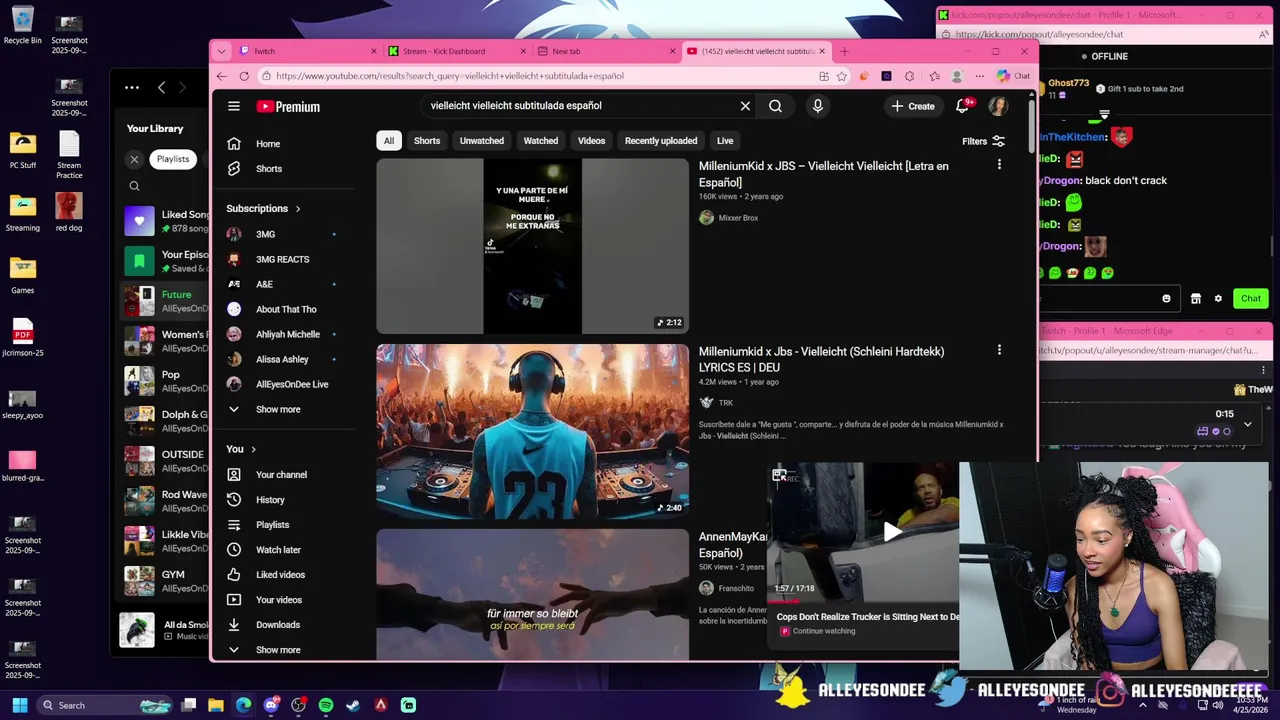Select the Unwatched filter chip
1280x720 pixels.
click(x=482, y=141)
